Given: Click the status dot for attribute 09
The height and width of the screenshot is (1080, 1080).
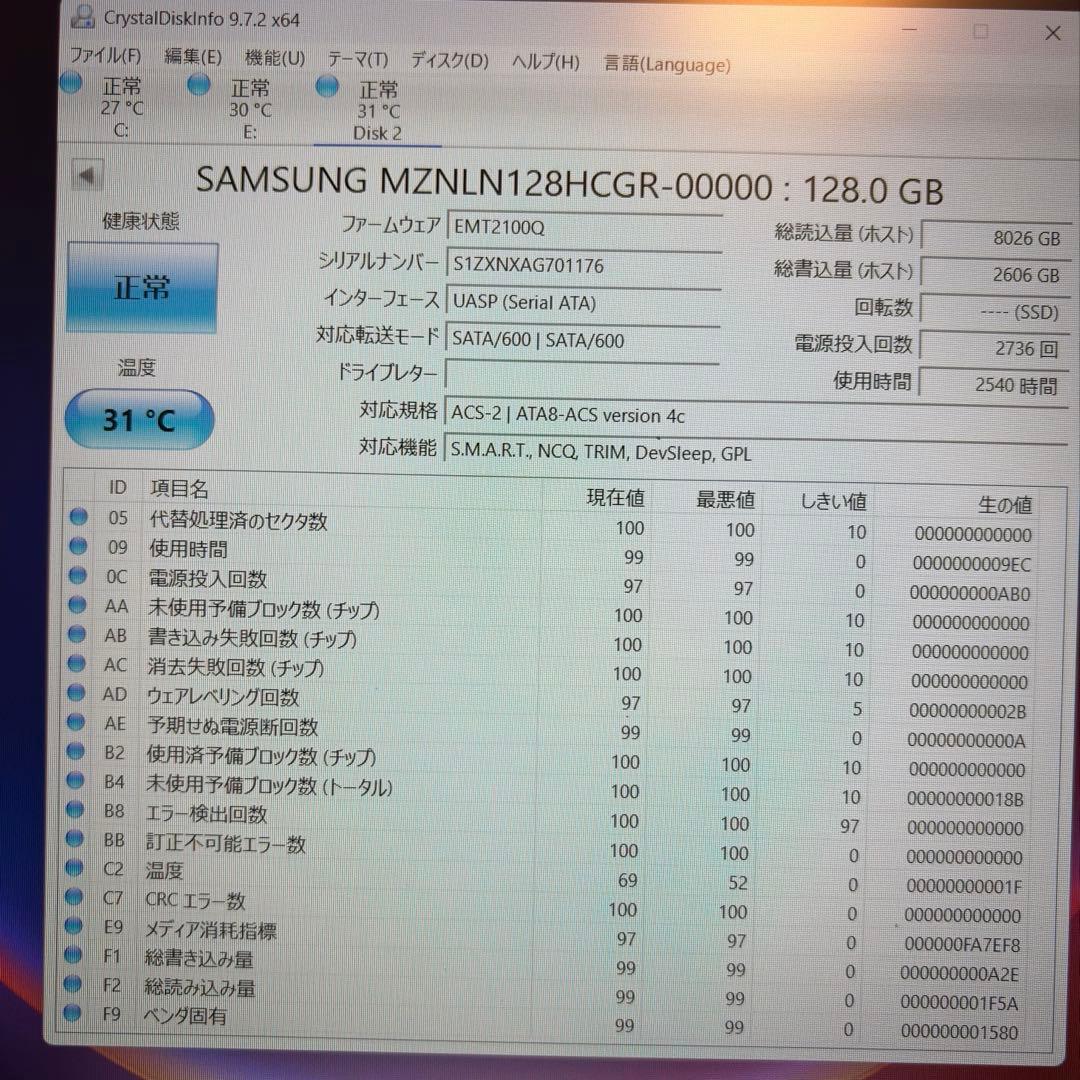Looking at the screenshot, I should pyautogui.click(x=79, y=546).
